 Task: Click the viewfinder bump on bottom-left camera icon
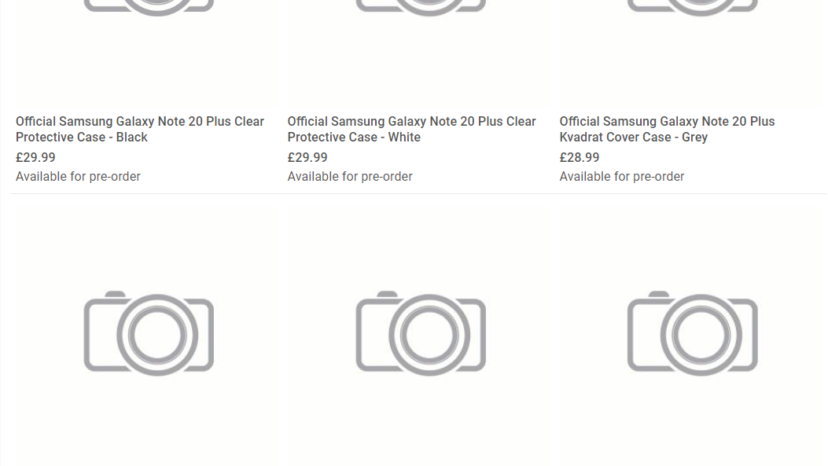[116, 295]
